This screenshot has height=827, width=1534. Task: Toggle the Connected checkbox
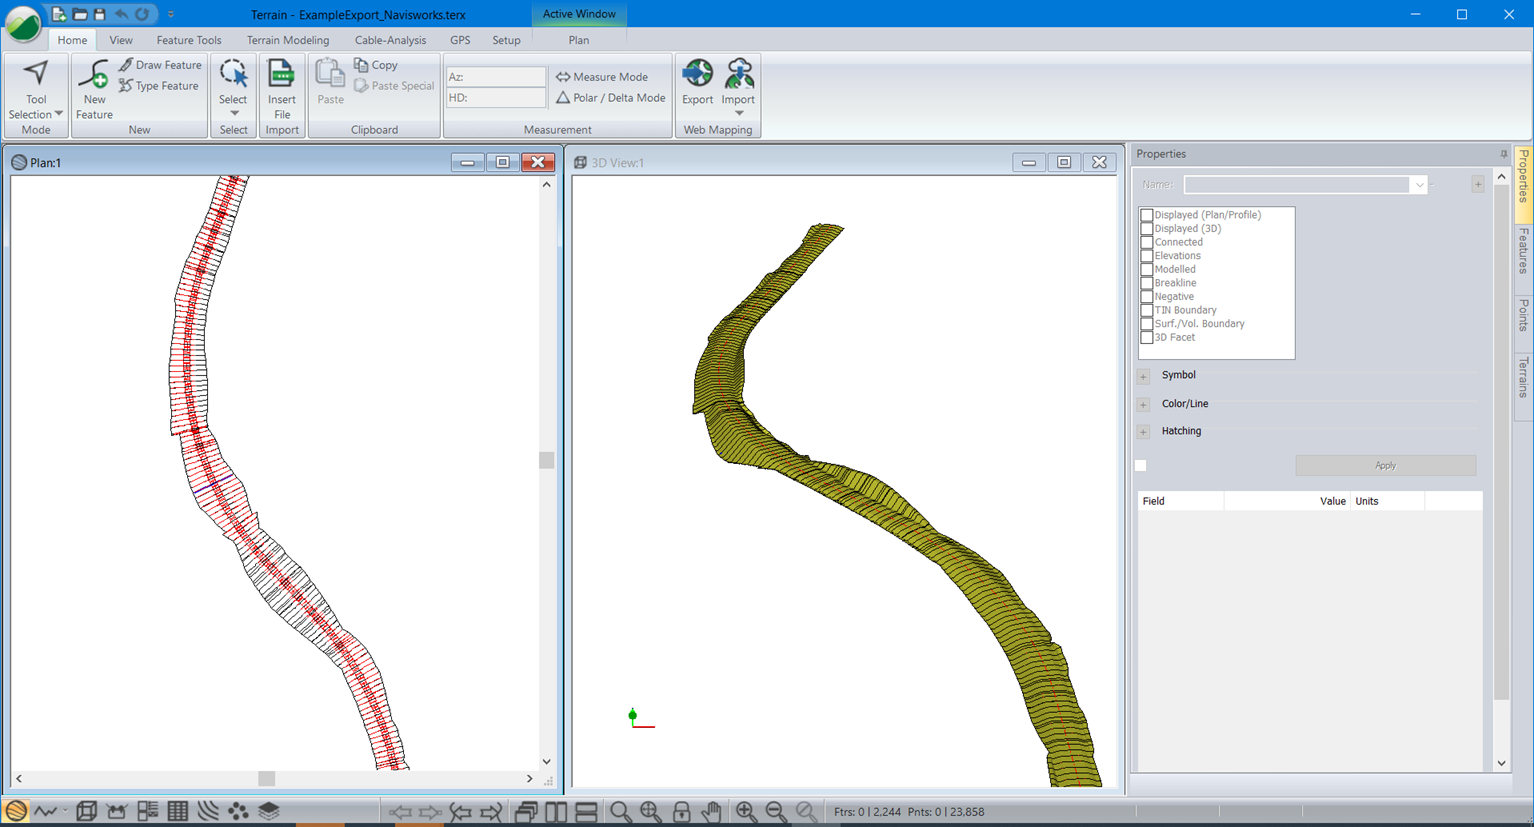1147,242
